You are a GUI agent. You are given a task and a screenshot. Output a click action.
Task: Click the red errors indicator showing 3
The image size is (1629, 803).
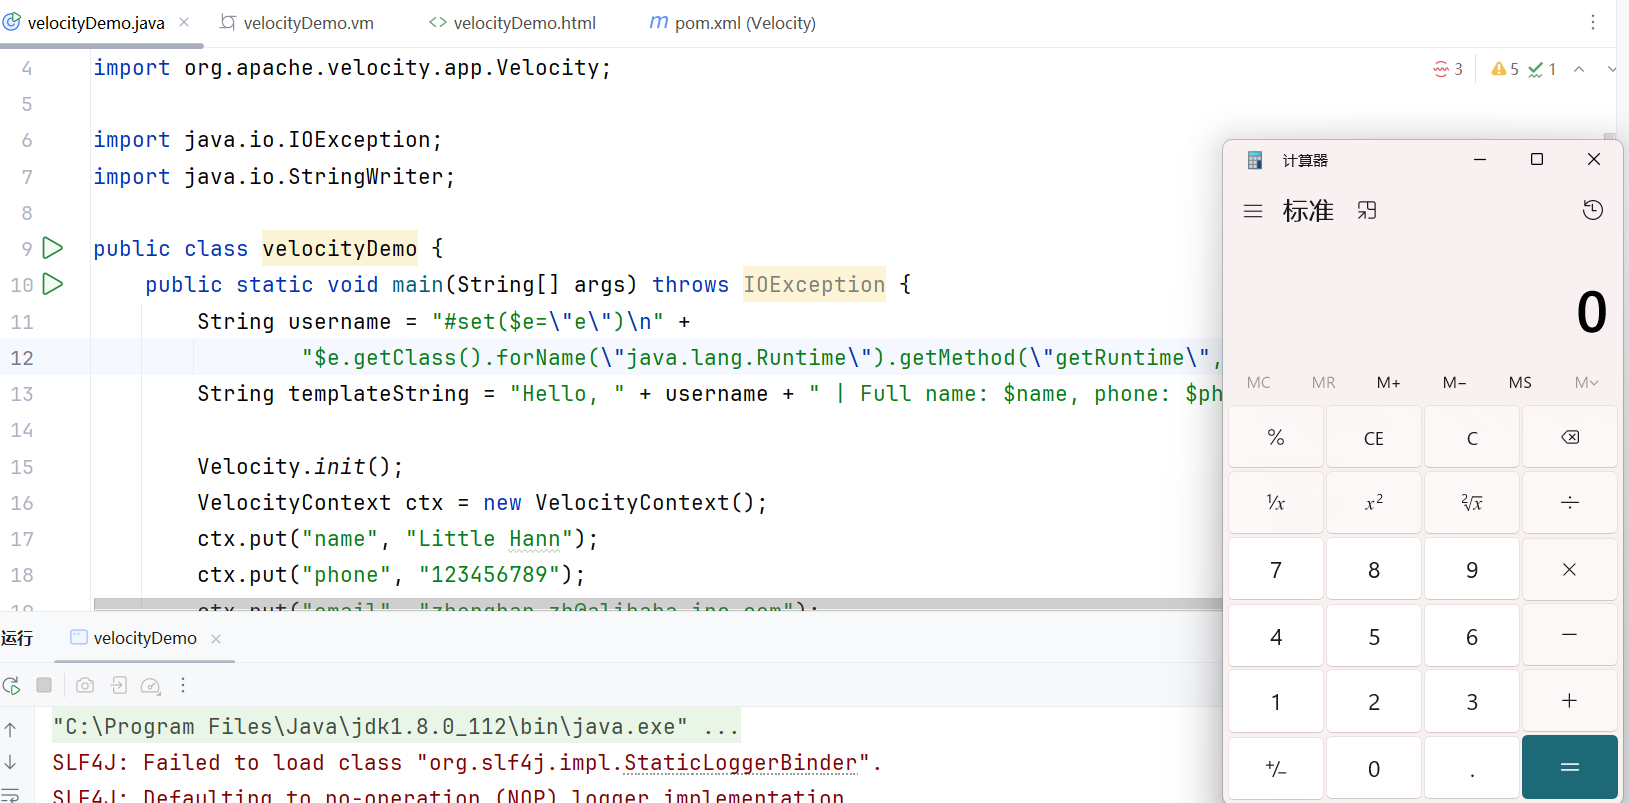tap(1447, 69)
